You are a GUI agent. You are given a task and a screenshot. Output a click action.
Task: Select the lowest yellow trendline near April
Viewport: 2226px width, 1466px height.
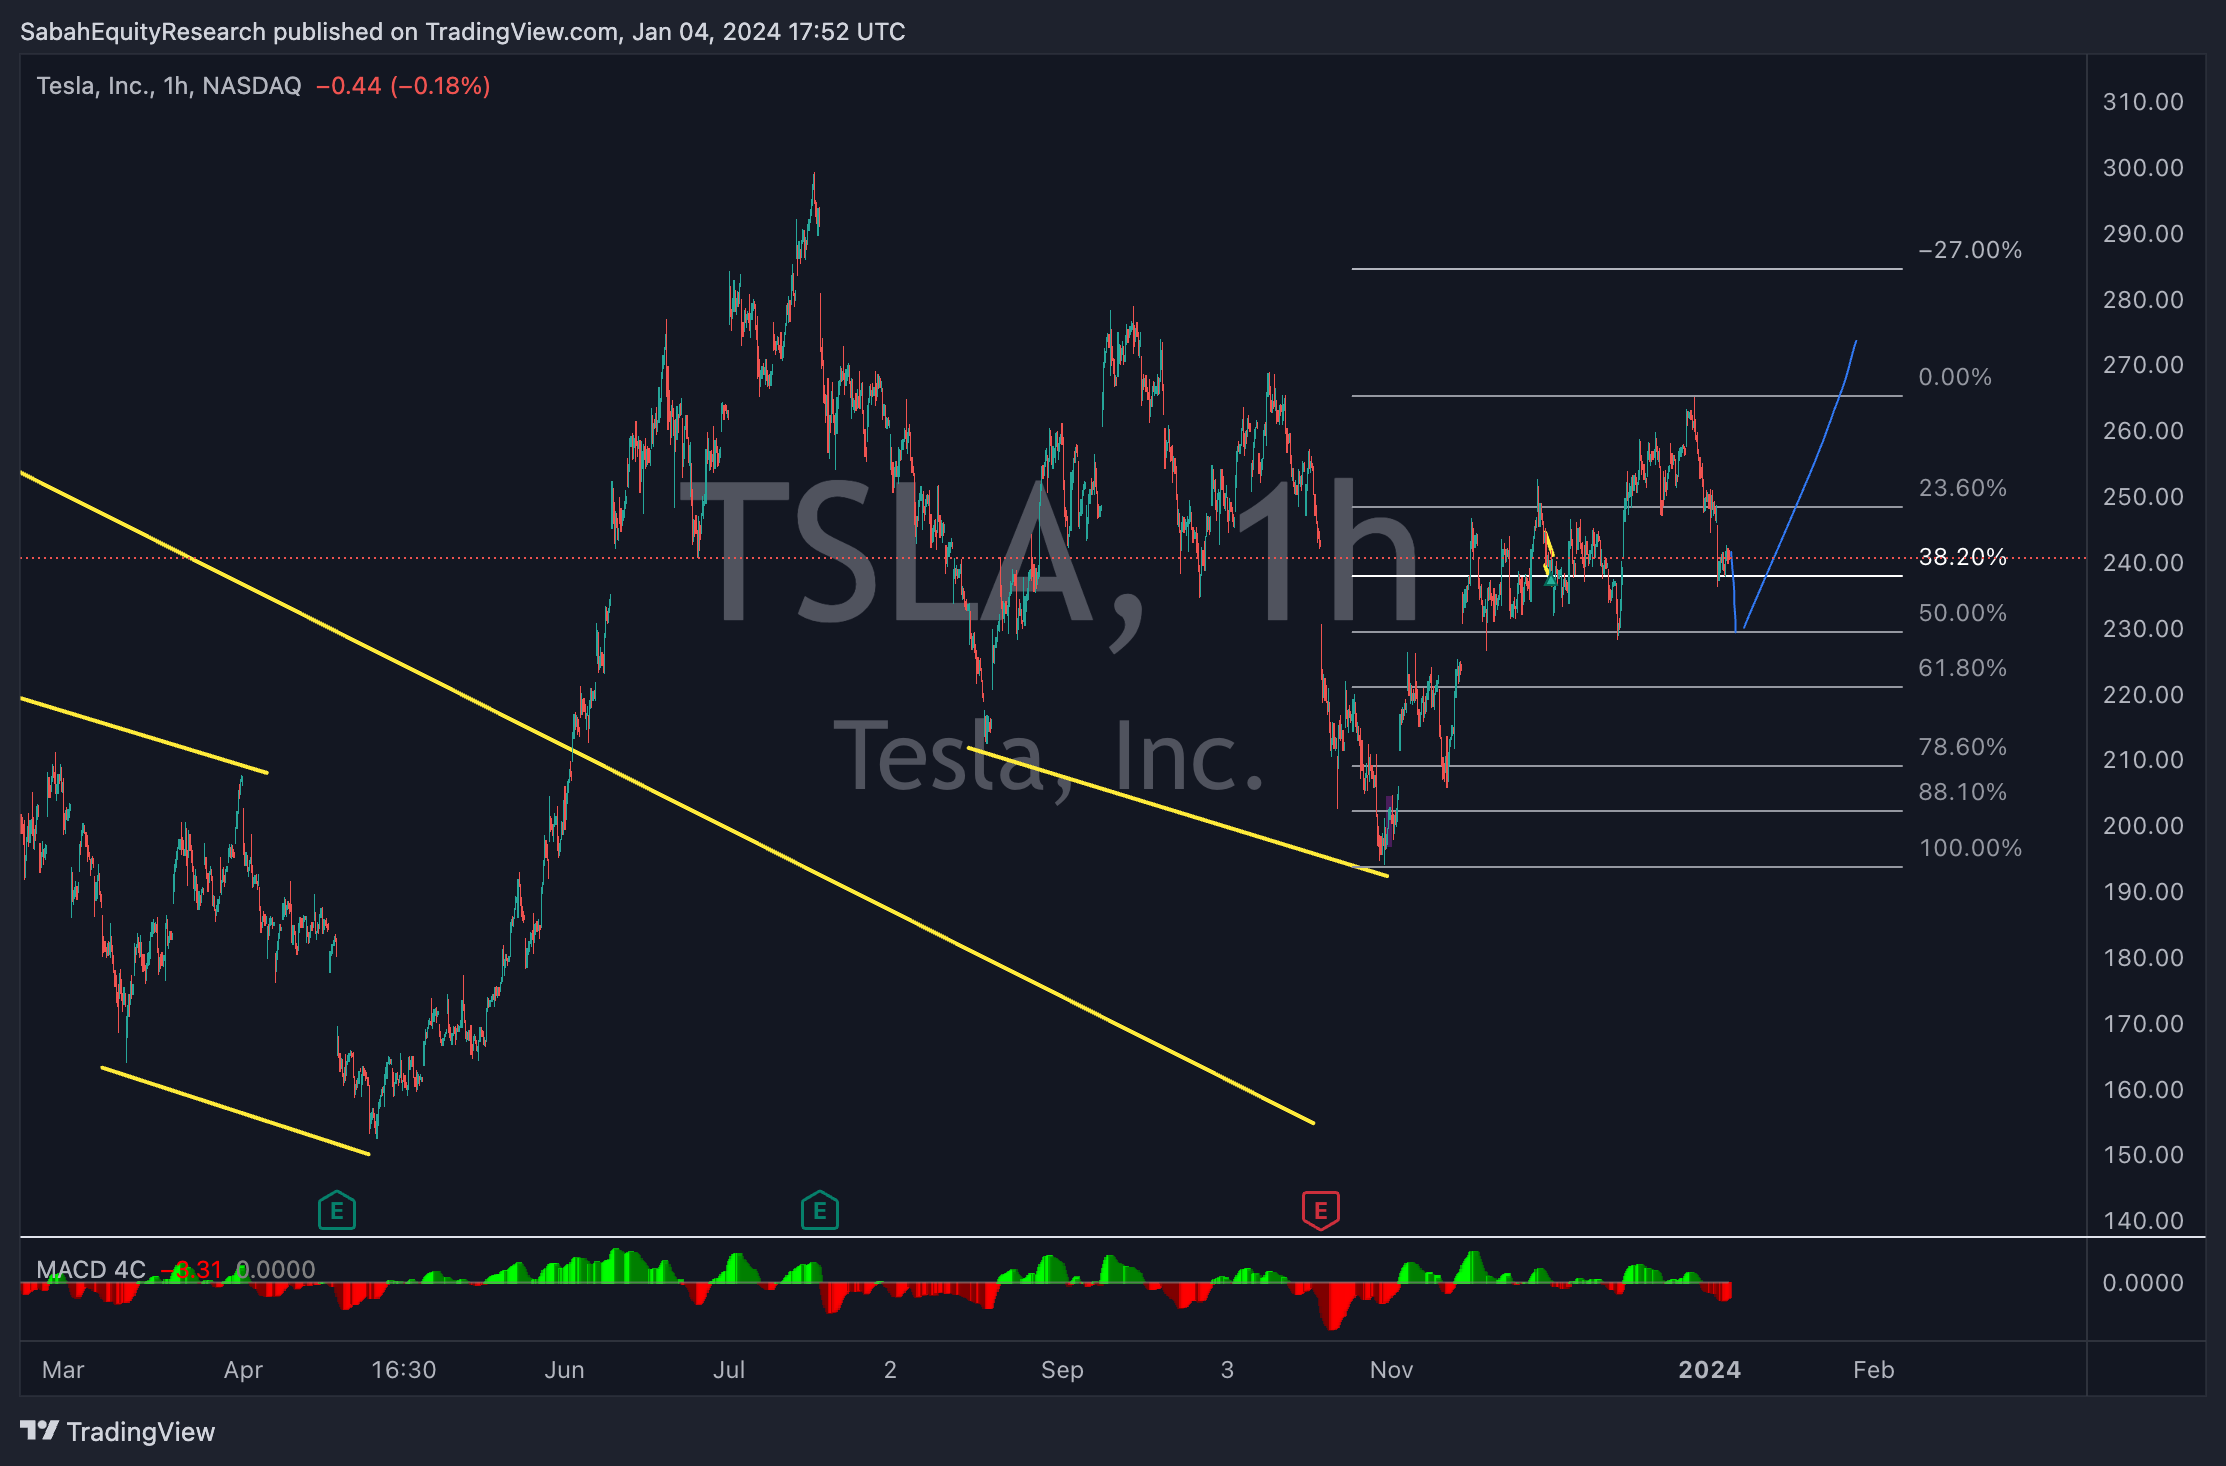click(x=235, y=1111)
